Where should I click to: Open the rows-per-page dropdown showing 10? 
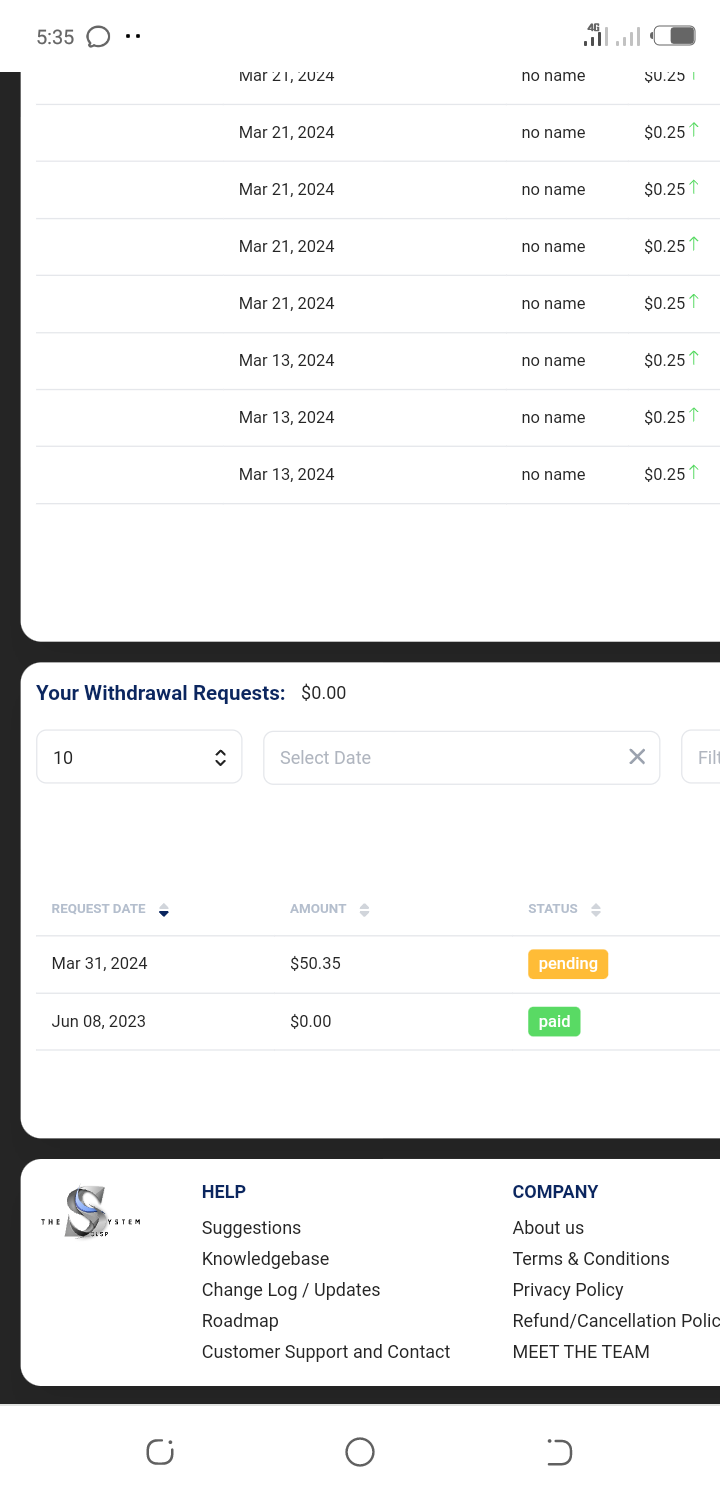coord(139,757)
